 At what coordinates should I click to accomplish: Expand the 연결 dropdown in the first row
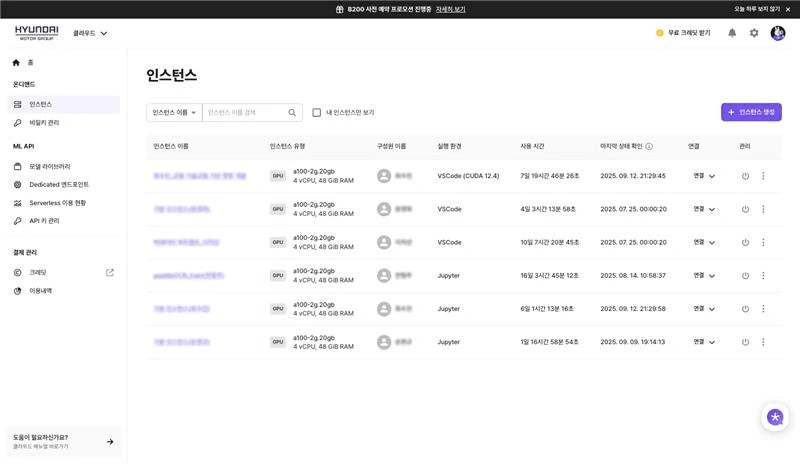pyautogui.click(x=704, y=176)
